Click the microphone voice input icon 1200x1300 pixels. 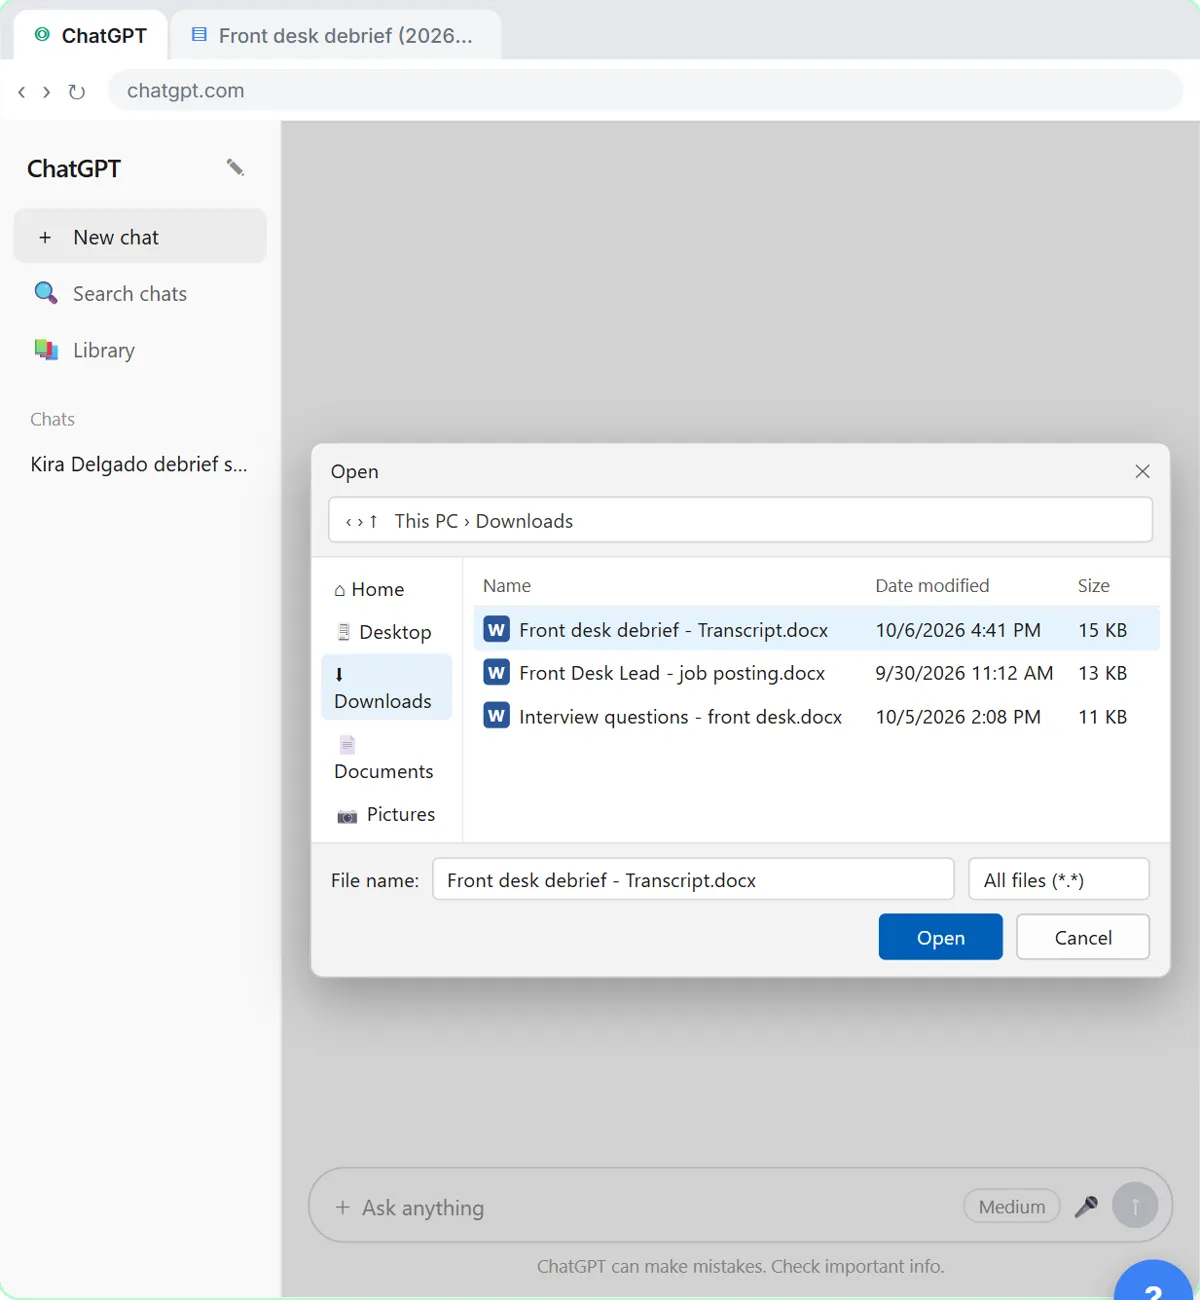coord(1086,1207)
